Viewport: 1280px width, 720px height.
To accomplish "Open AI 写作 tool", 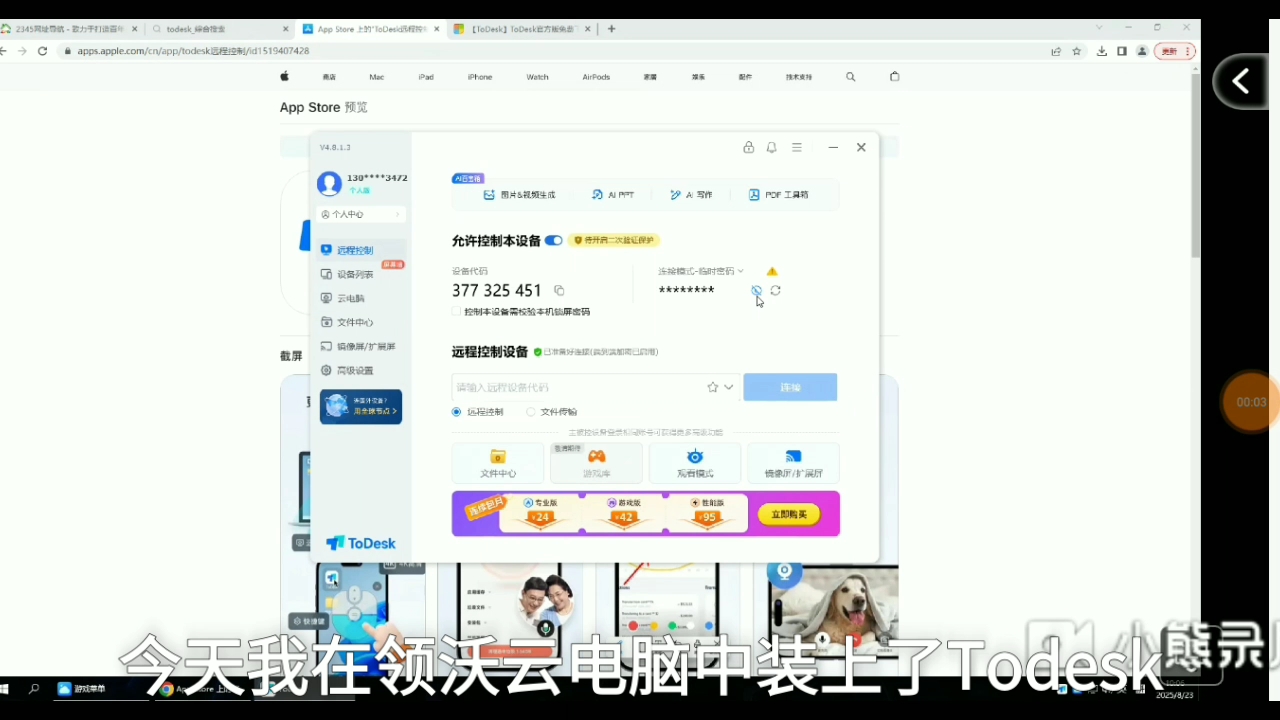I will 691,195.
